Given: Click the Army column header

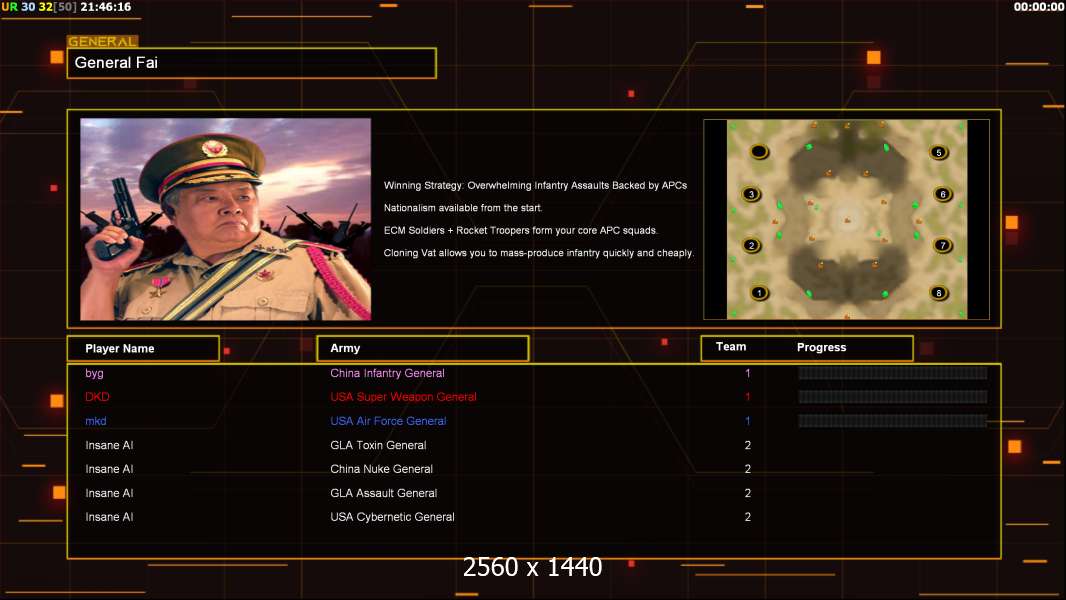Looking at the screenshot, I should click(423, 349).
